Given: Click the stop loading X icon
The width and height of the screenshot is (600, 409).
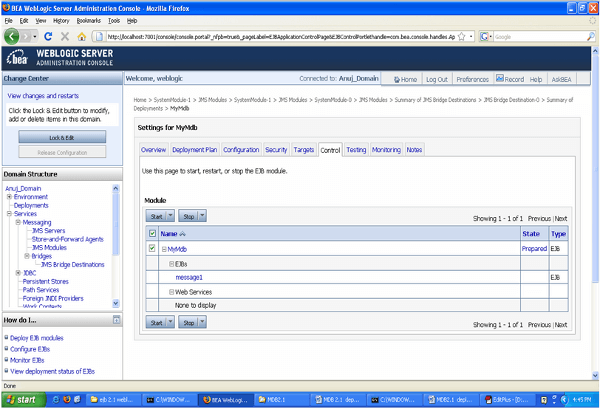Looking at the screenshot, I should tap(65, 36).
